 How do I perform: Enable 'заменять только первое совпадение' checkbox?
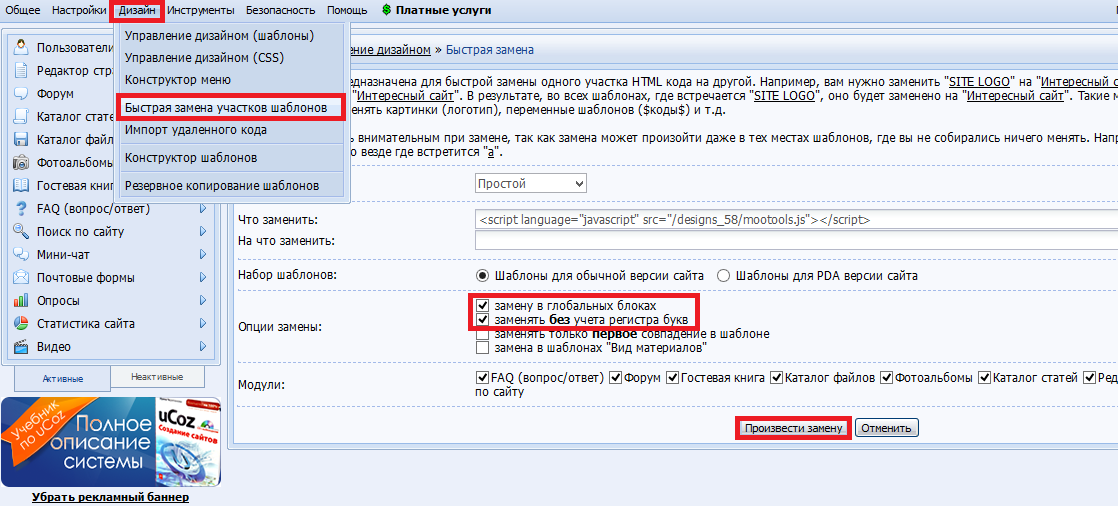[x=483, y=334]
